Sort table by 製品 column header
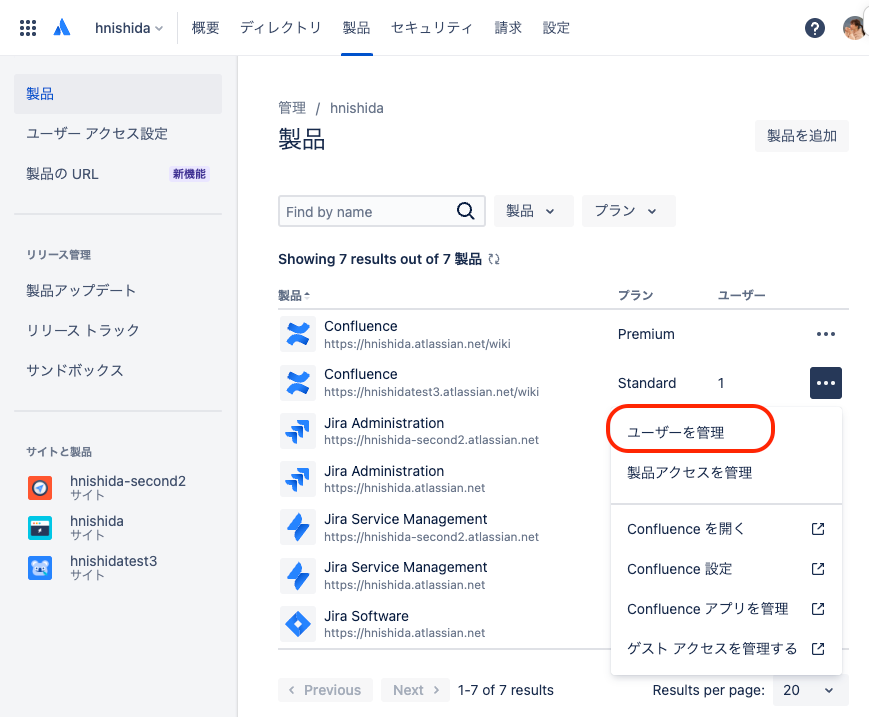869x717 pixels. pyautogui.click(x=294, y=295)
